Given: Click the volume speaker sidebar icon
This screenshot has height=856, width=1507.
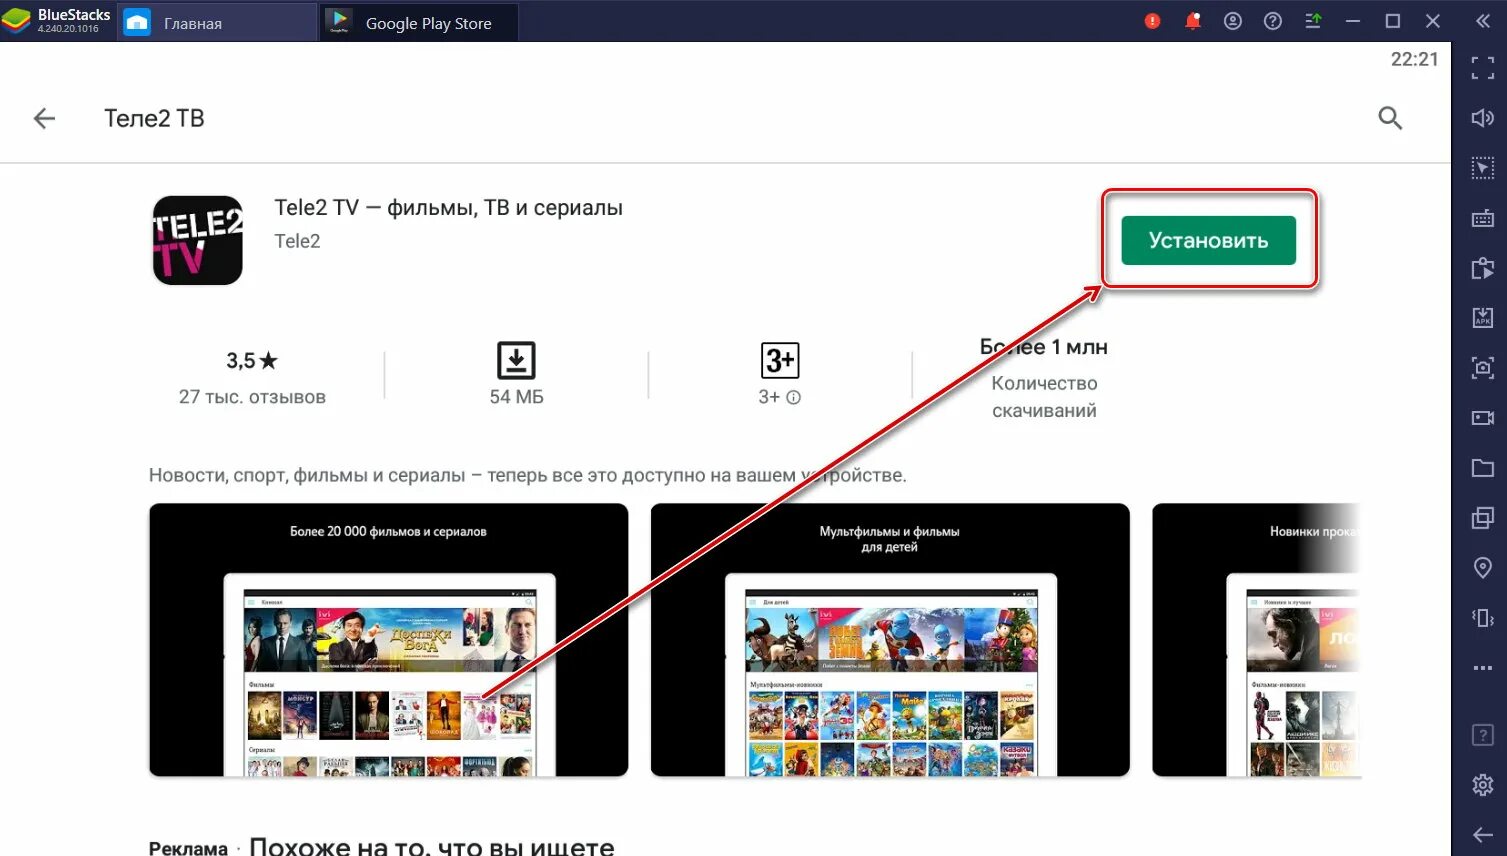Looking at the screenshot, I should coord(1483,118).
